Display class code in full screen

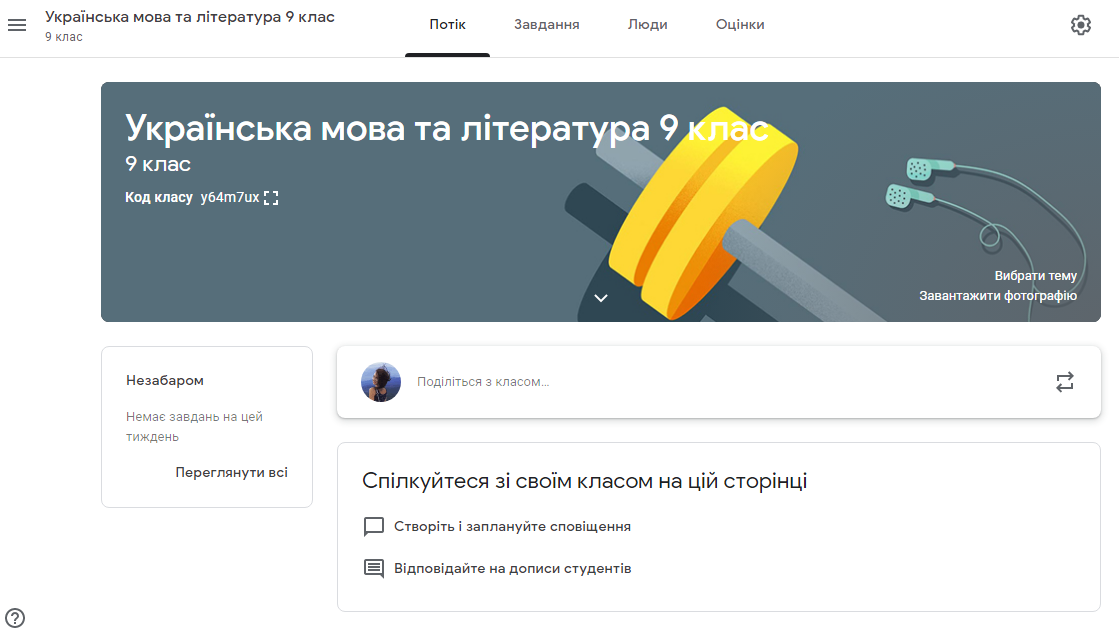pos(271,198)
